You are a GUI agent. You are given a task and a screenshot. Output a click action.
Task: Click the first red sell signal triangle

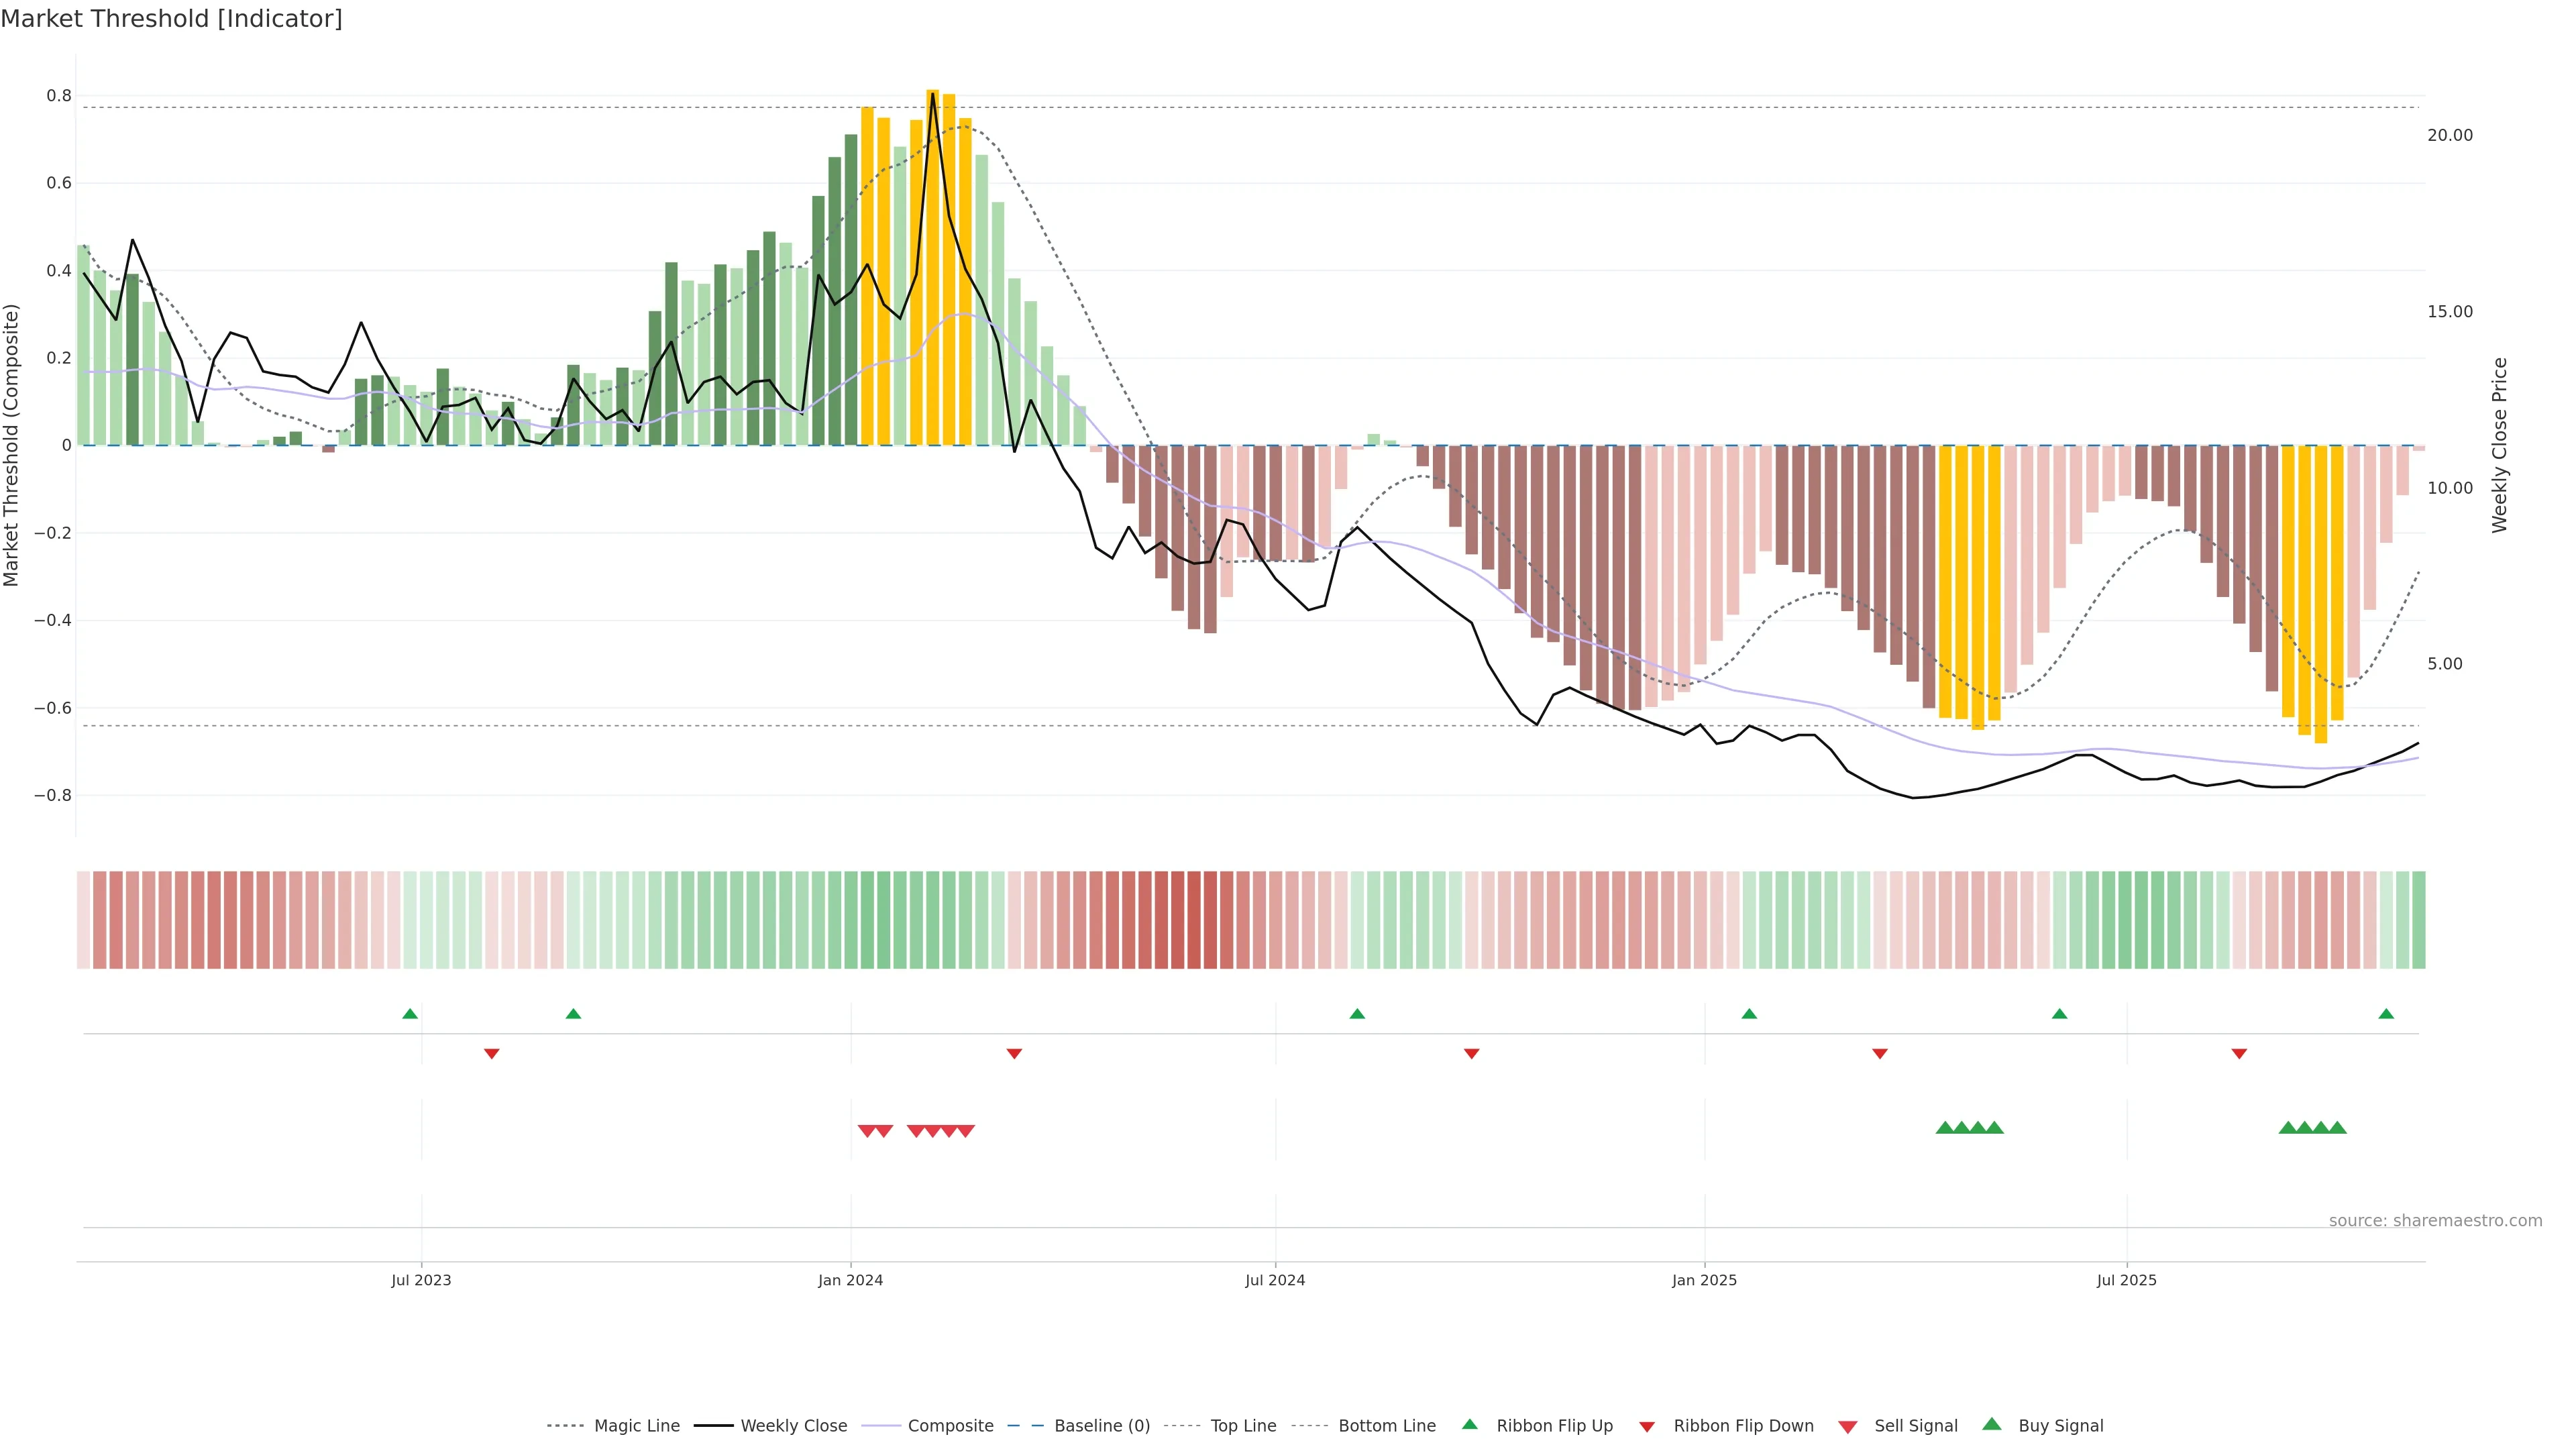[x=867, y=1131]
